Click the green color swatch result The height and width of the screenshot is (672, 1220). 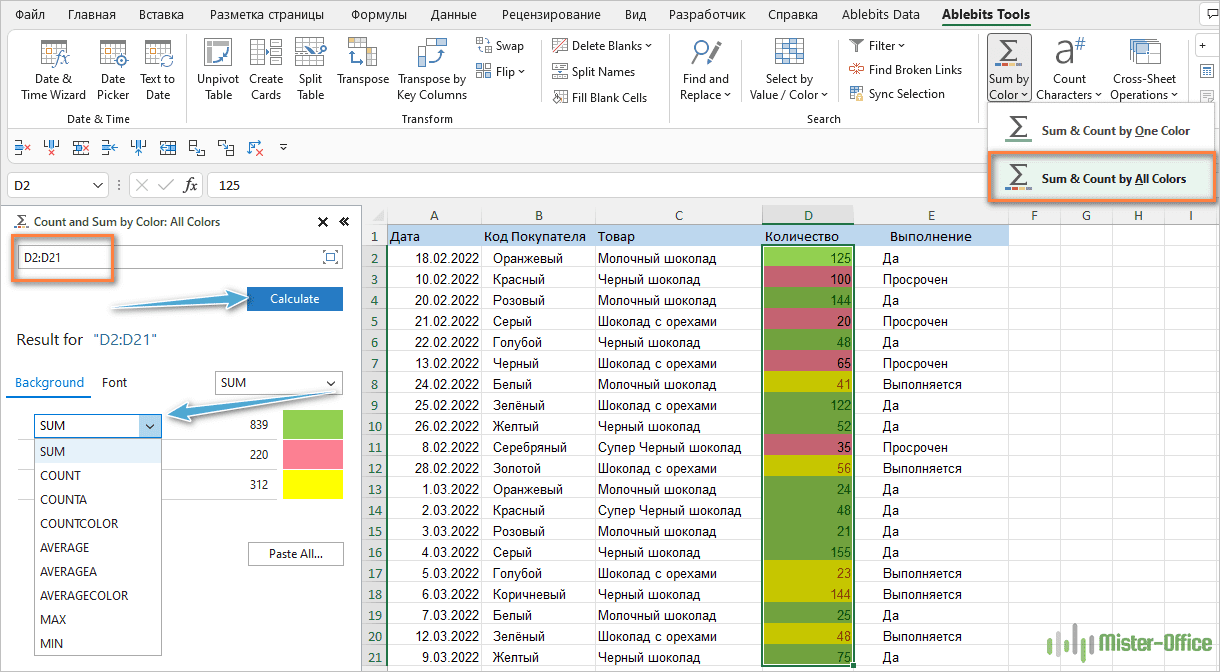[312, 424]
